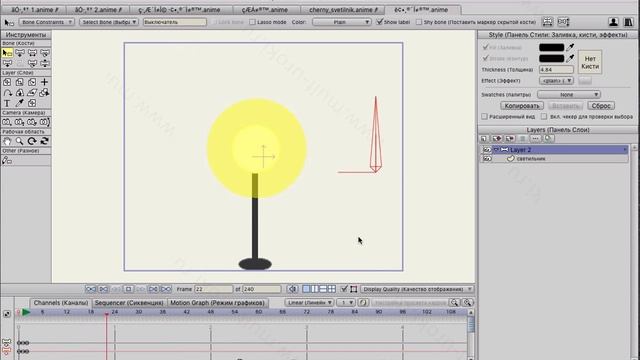Click the audio mute speaker icon
This screenshot has height=360, width=640.
click(x=293, y=289)
